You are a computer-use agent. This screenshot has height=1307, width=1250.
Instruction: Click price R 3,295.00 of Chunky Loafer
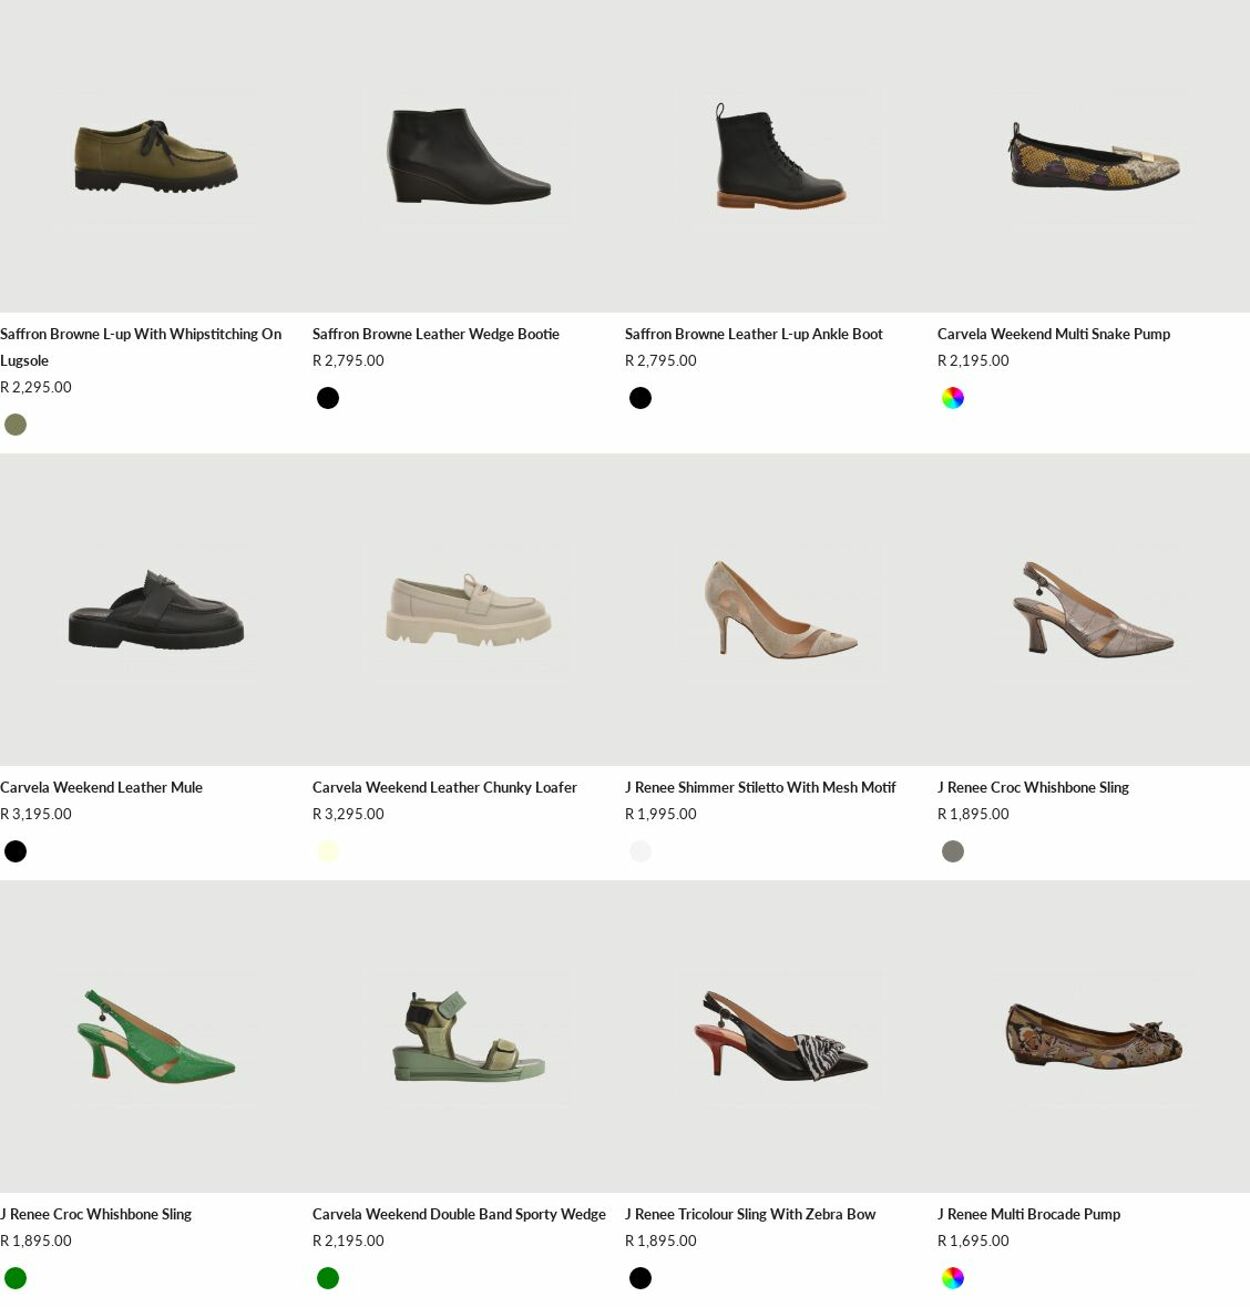tap(348, 814)
